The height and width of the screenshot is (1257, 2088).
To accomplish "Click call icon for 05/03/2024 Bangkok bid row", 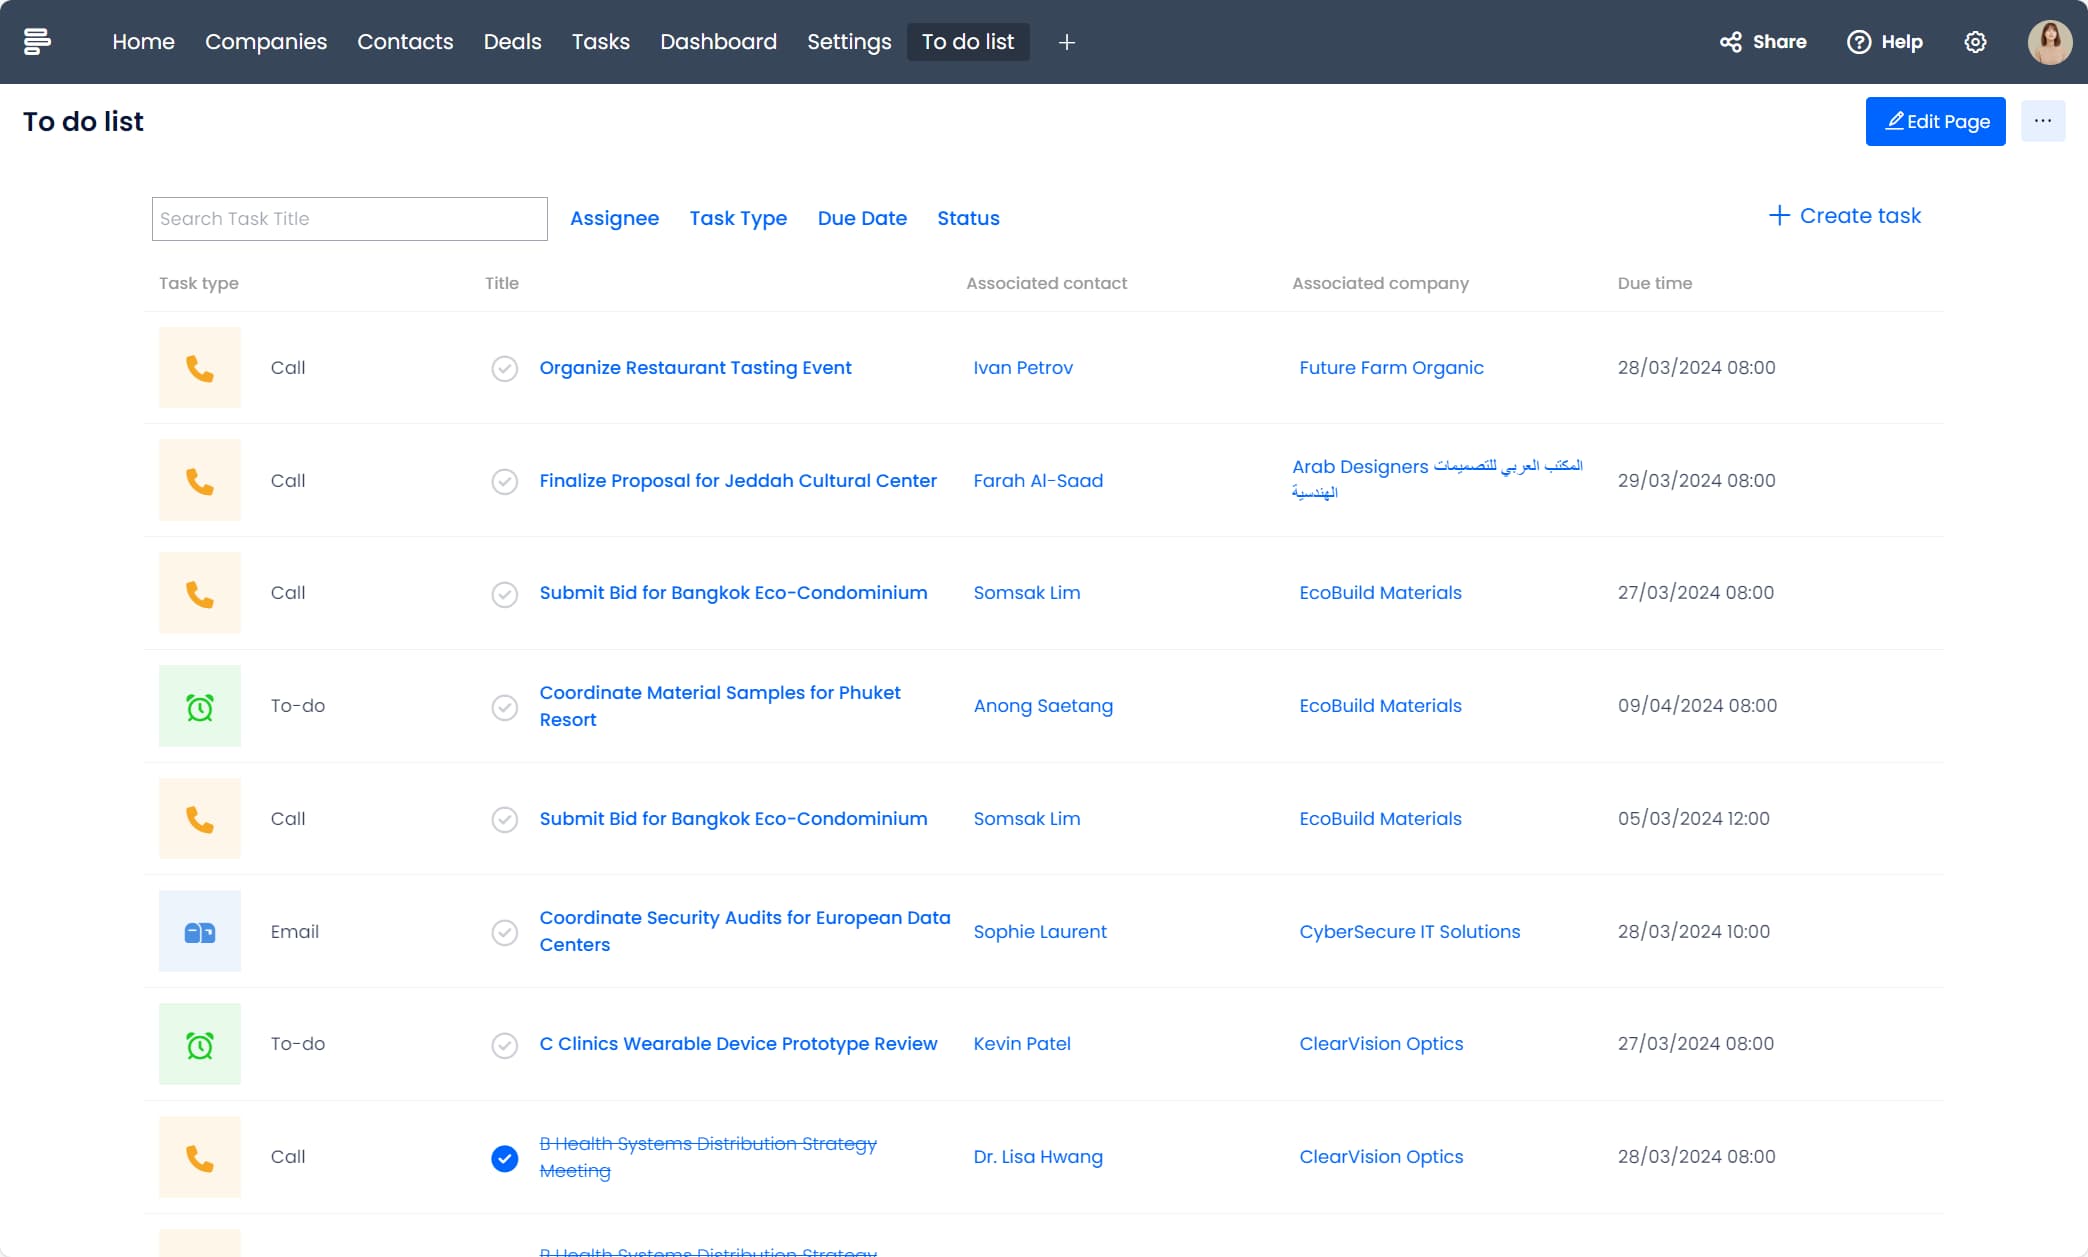I will point(200,819).
